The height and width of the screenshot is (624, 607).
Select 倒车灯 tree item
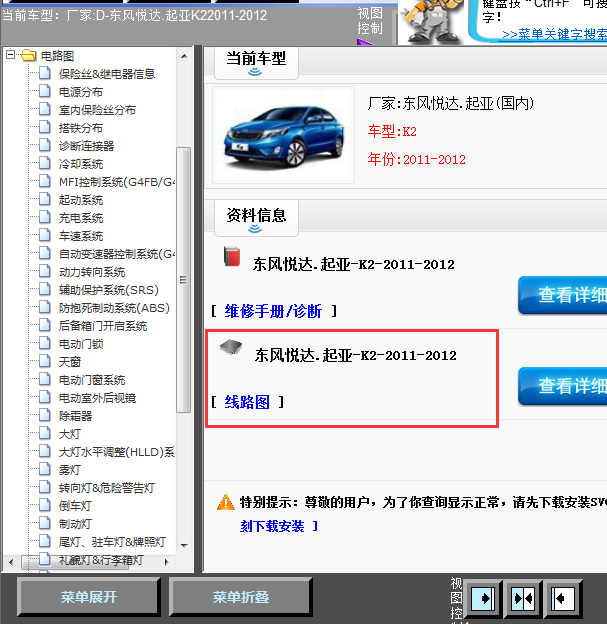75,506
